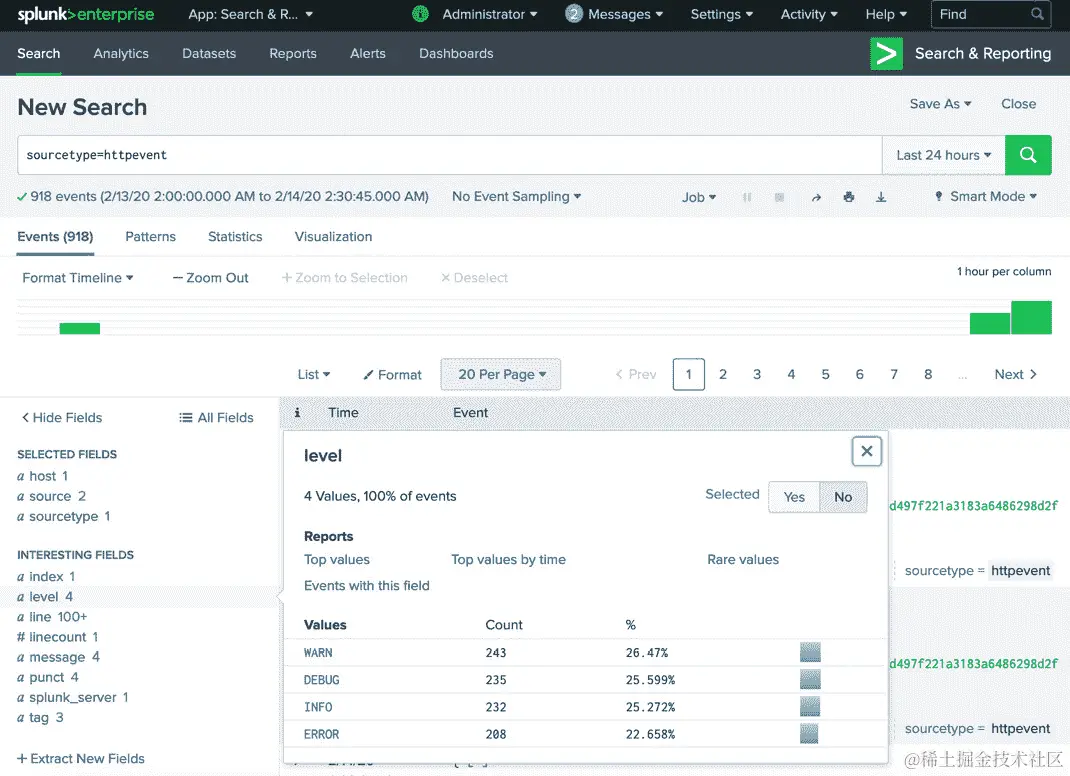Click the Find field magnifier icon
This screenshot has width=1070, height=776.
1037,14
